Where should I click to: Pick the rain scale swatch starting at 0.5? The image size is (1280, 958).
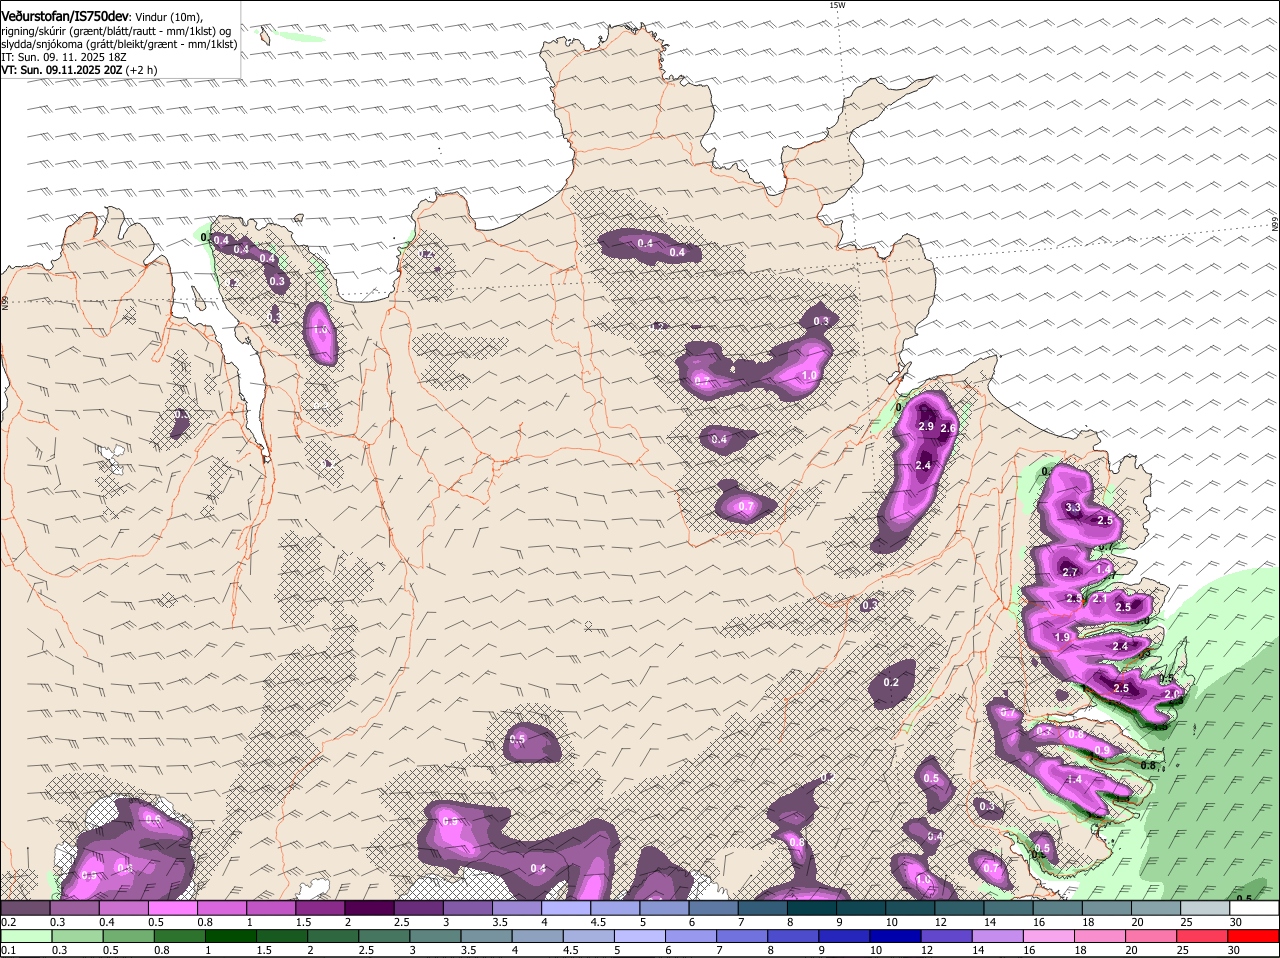[x=128, y=936]
